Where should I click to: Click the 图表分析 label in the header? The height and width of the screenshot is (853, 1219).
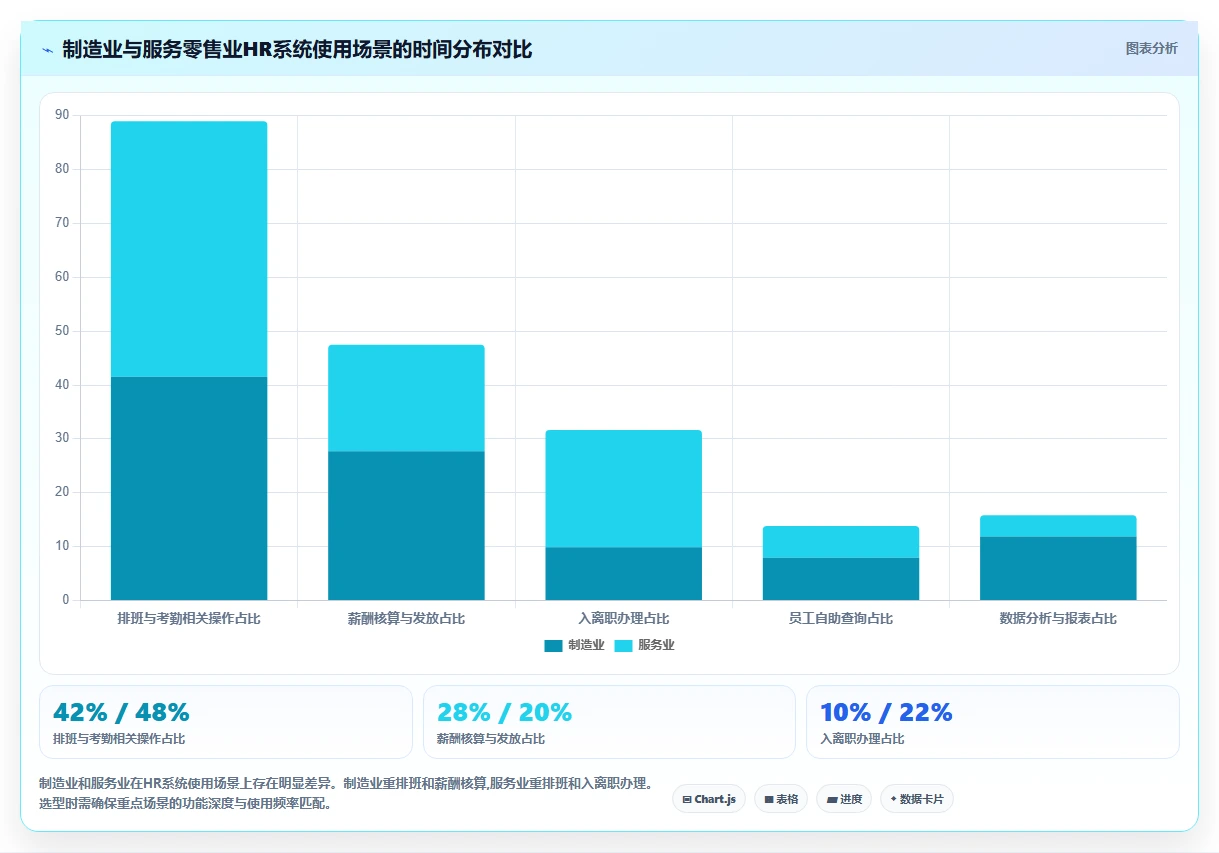[x=1151, y=48]
